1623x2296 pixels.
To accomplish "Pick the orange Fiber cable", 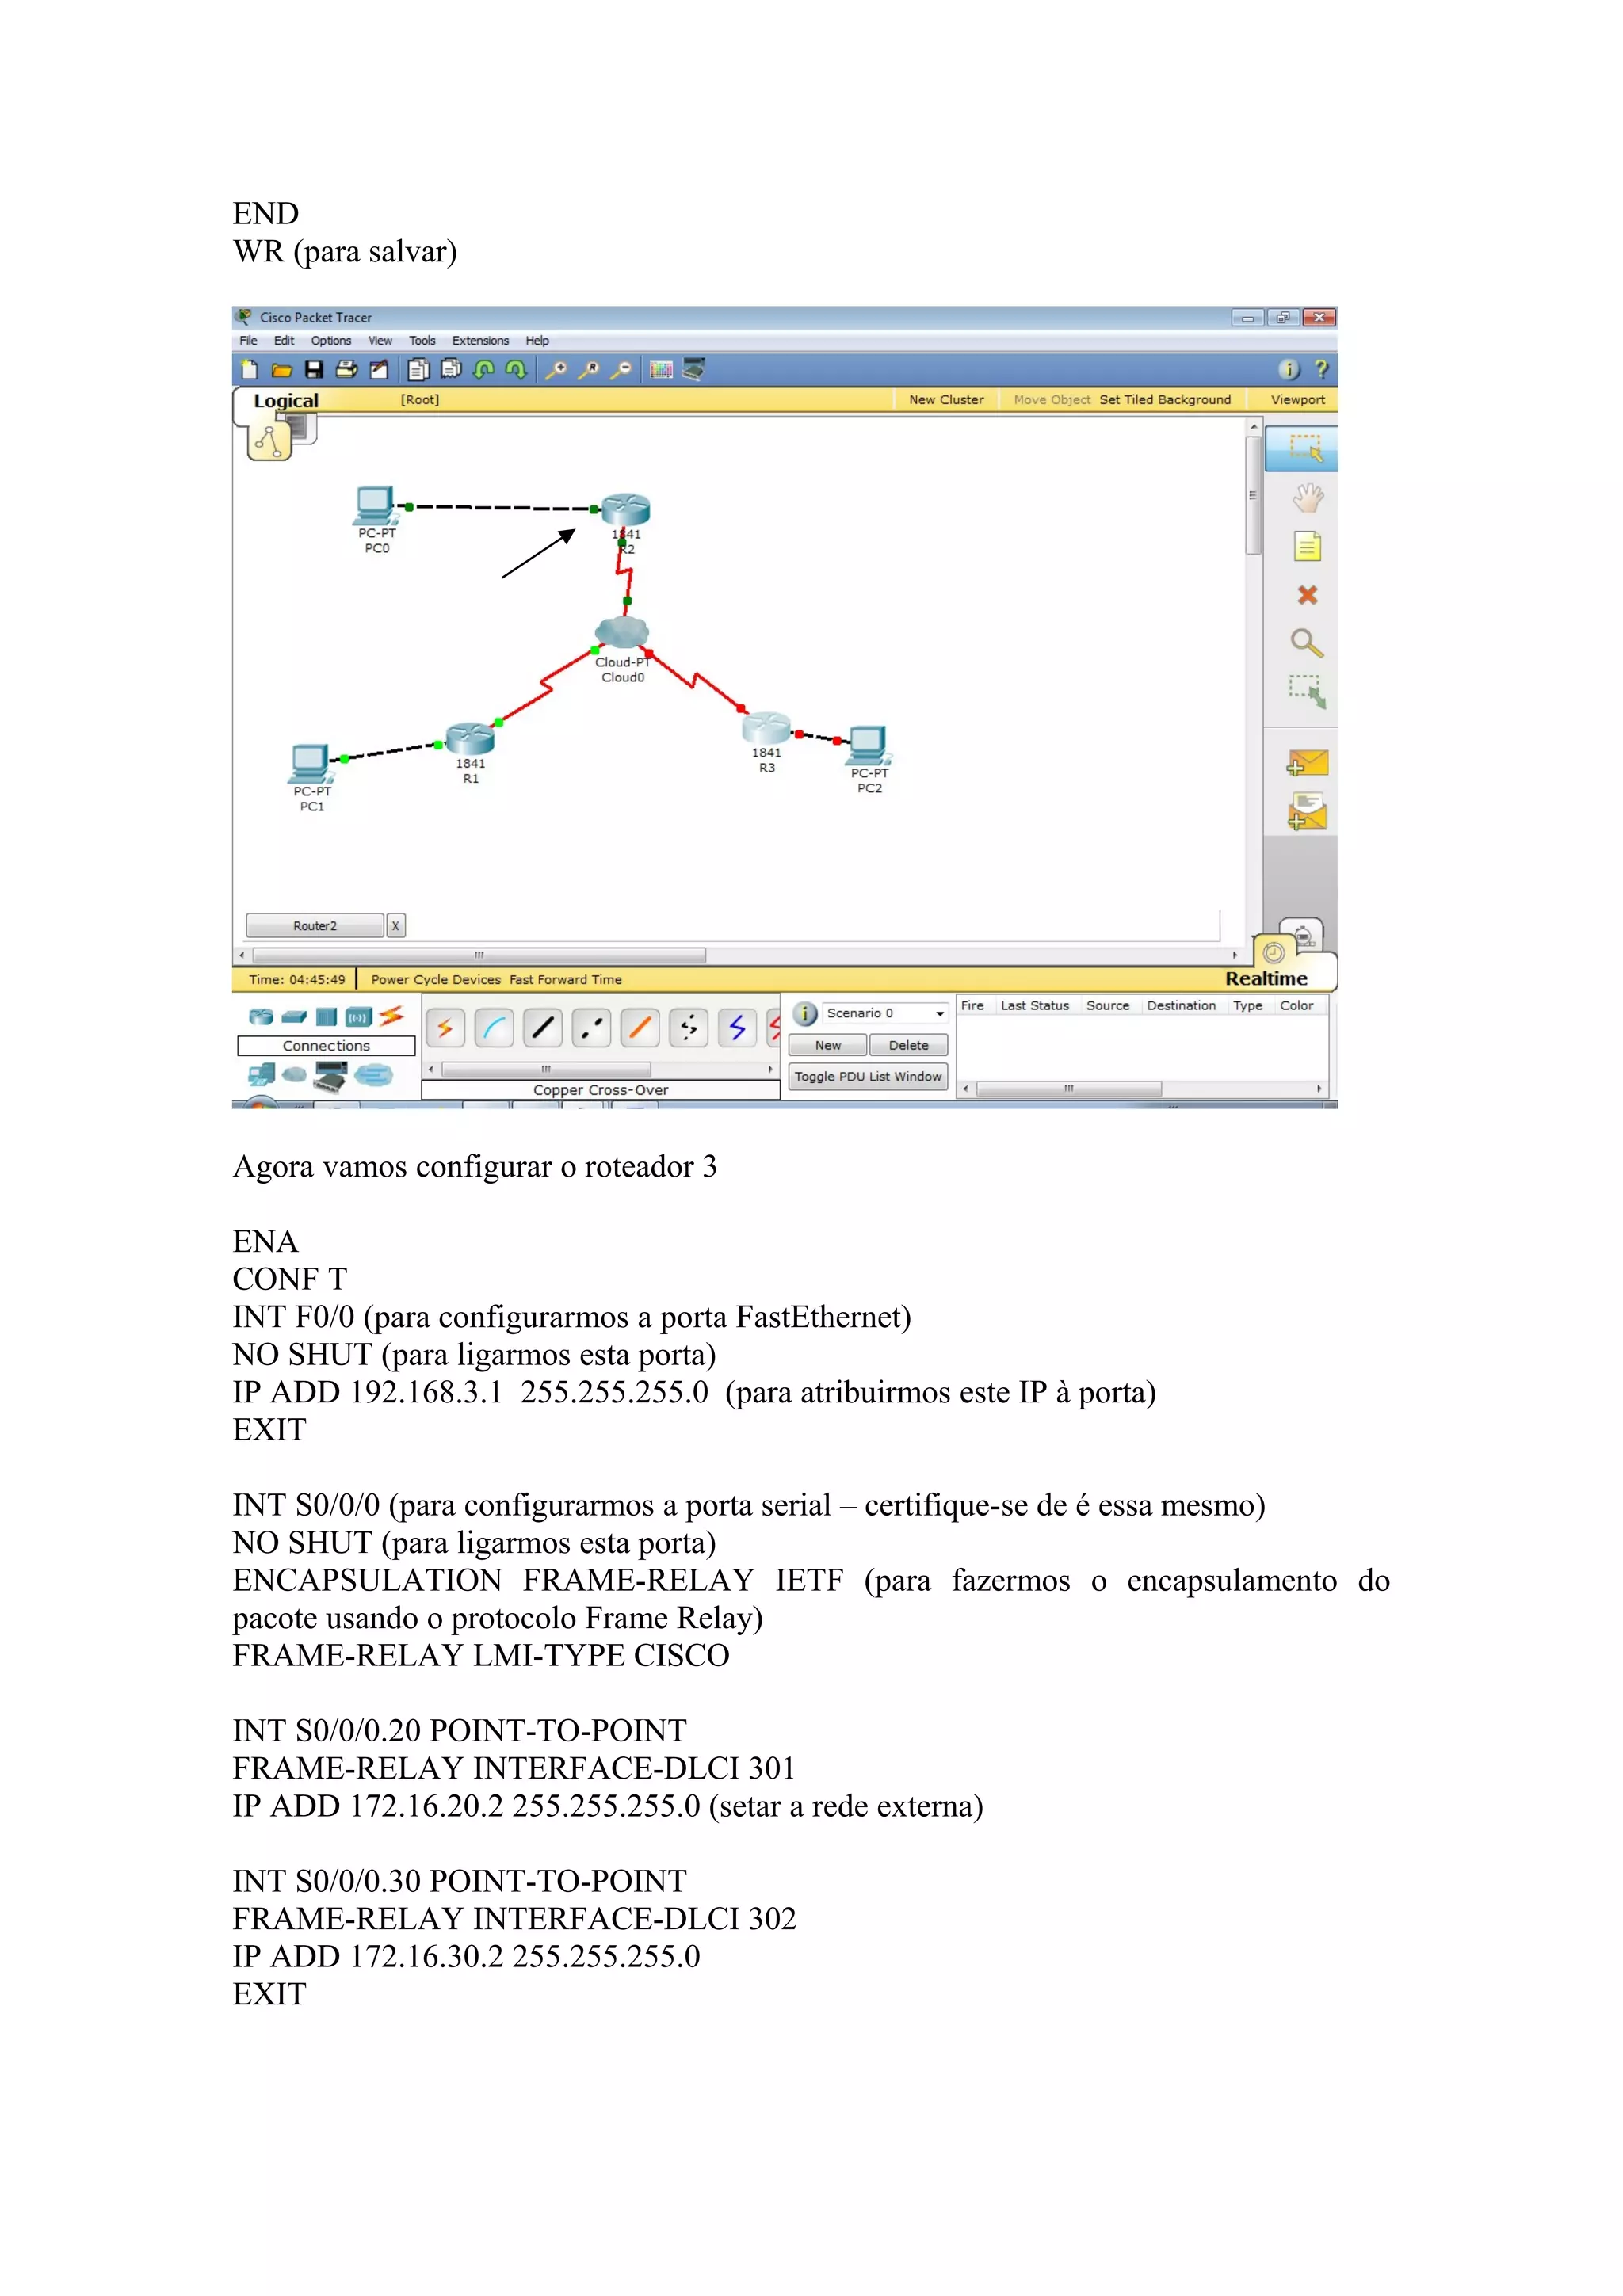I will coord(640,1027).
